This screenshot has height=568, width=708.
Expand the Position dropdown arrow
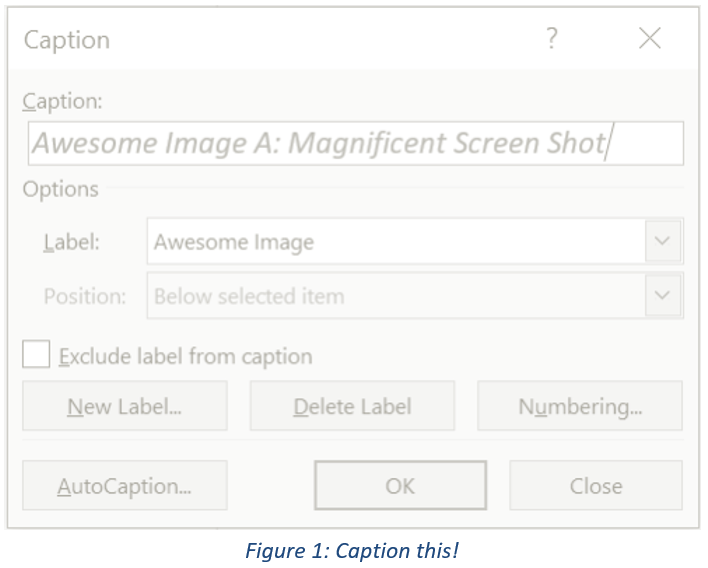click(663, 297)
